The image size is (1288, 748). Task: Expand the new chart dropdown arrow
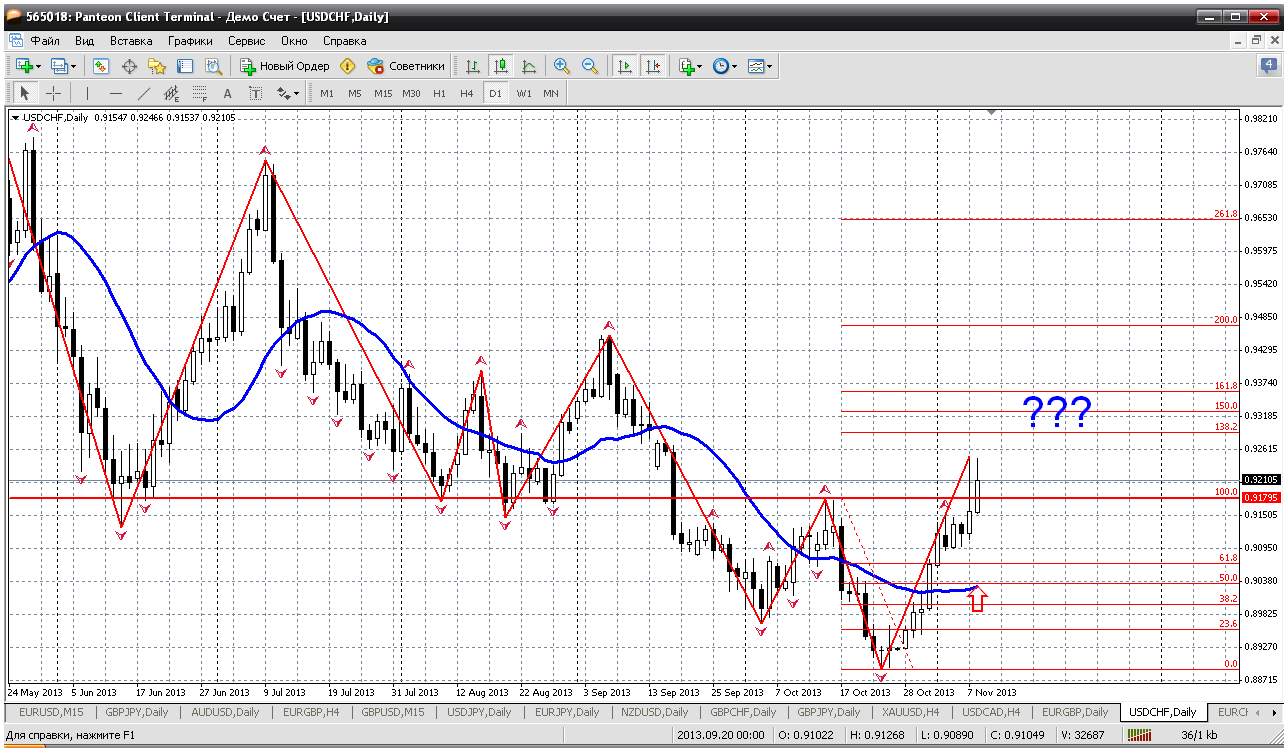[x=38, y=66]
